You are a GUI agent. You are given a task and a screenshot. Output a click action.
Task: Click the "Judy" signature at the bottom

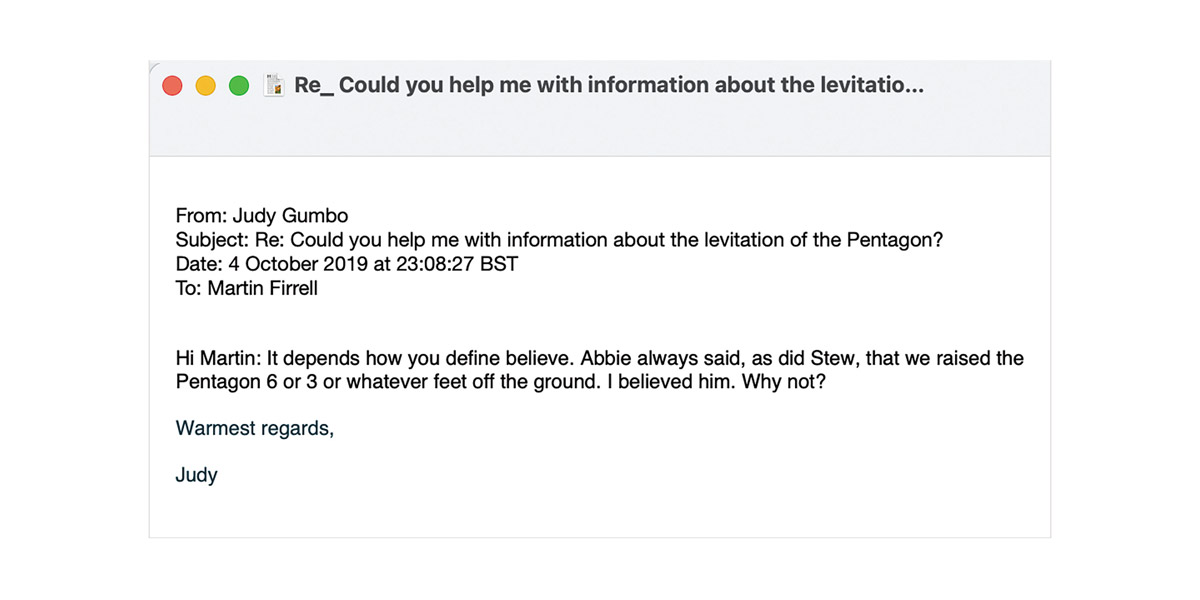coord(196,475)
